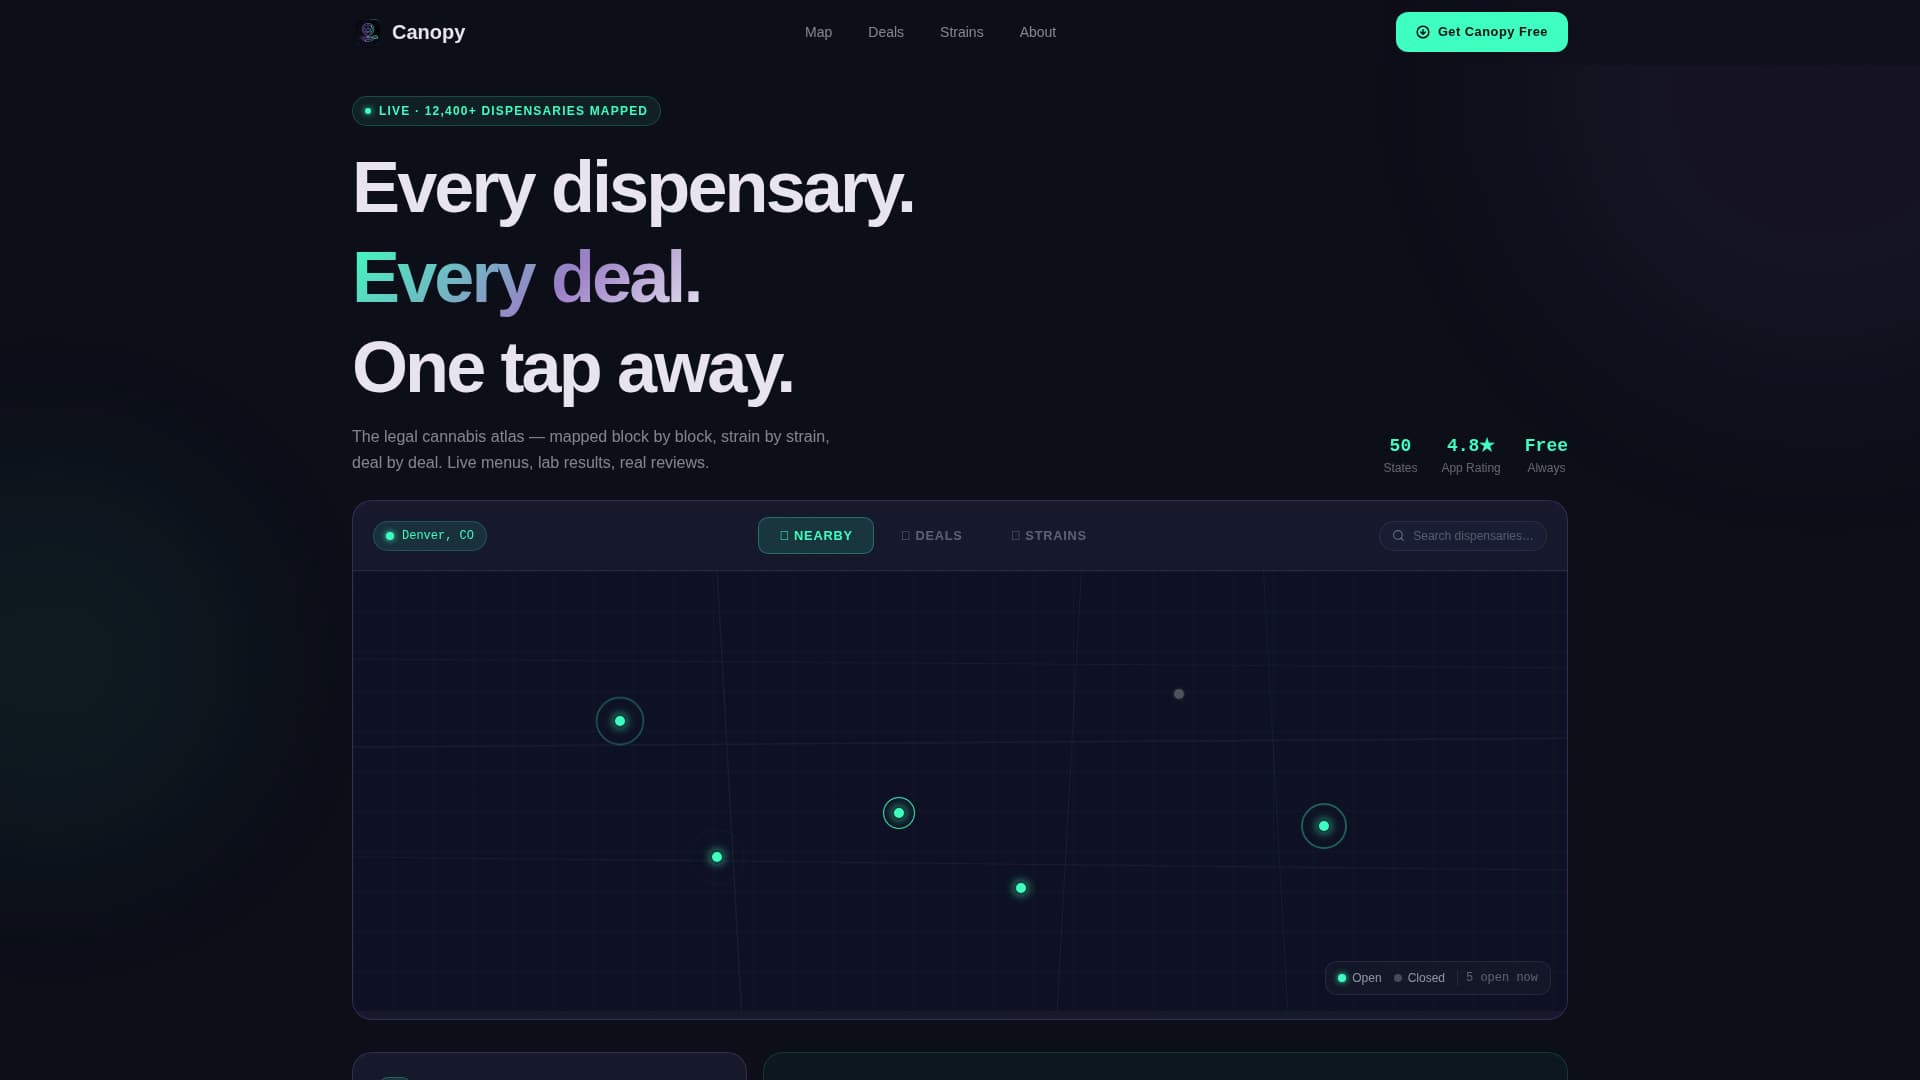Click the Live dispensaries mapped badge
Viewport: 1920px width, 1080px height.
coord(506,111)
